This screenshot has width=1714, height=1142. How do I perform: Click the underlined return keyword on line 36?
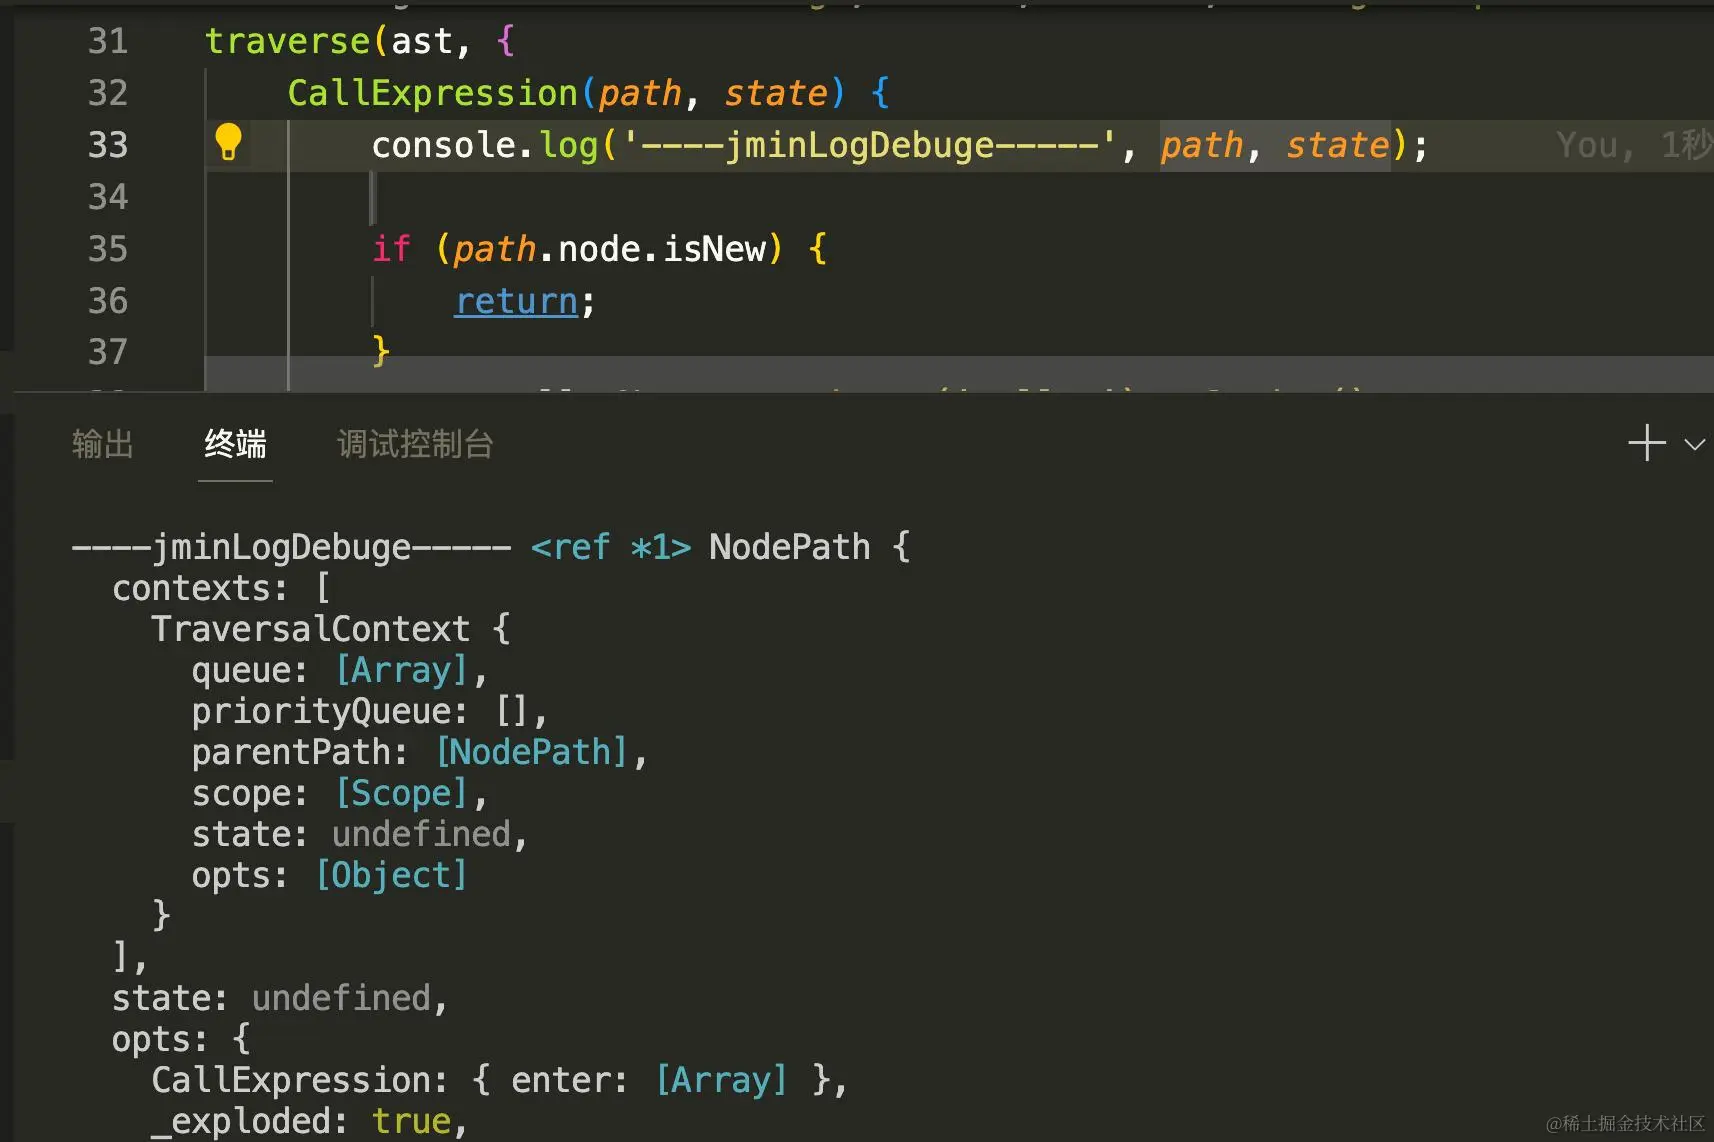click(x=516, y=301)
